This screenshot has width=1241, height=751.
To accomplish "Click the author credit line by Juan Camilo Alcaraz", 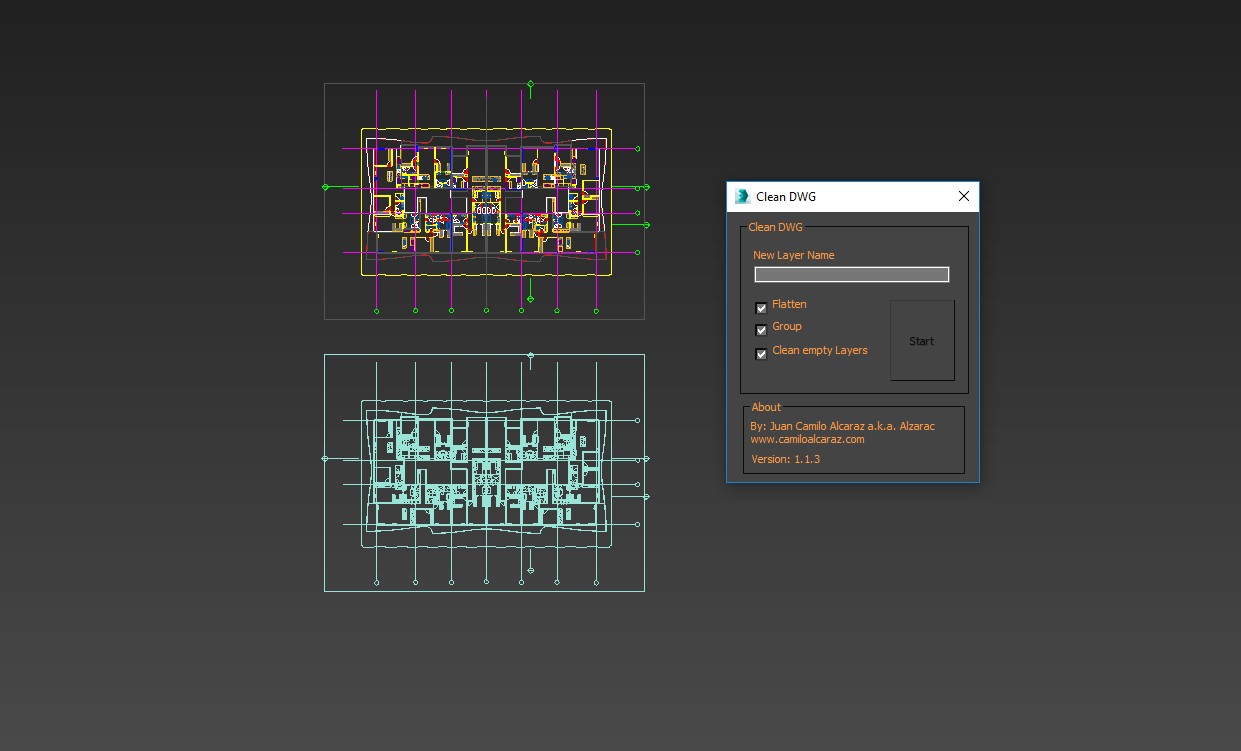I will coord(843,425).
